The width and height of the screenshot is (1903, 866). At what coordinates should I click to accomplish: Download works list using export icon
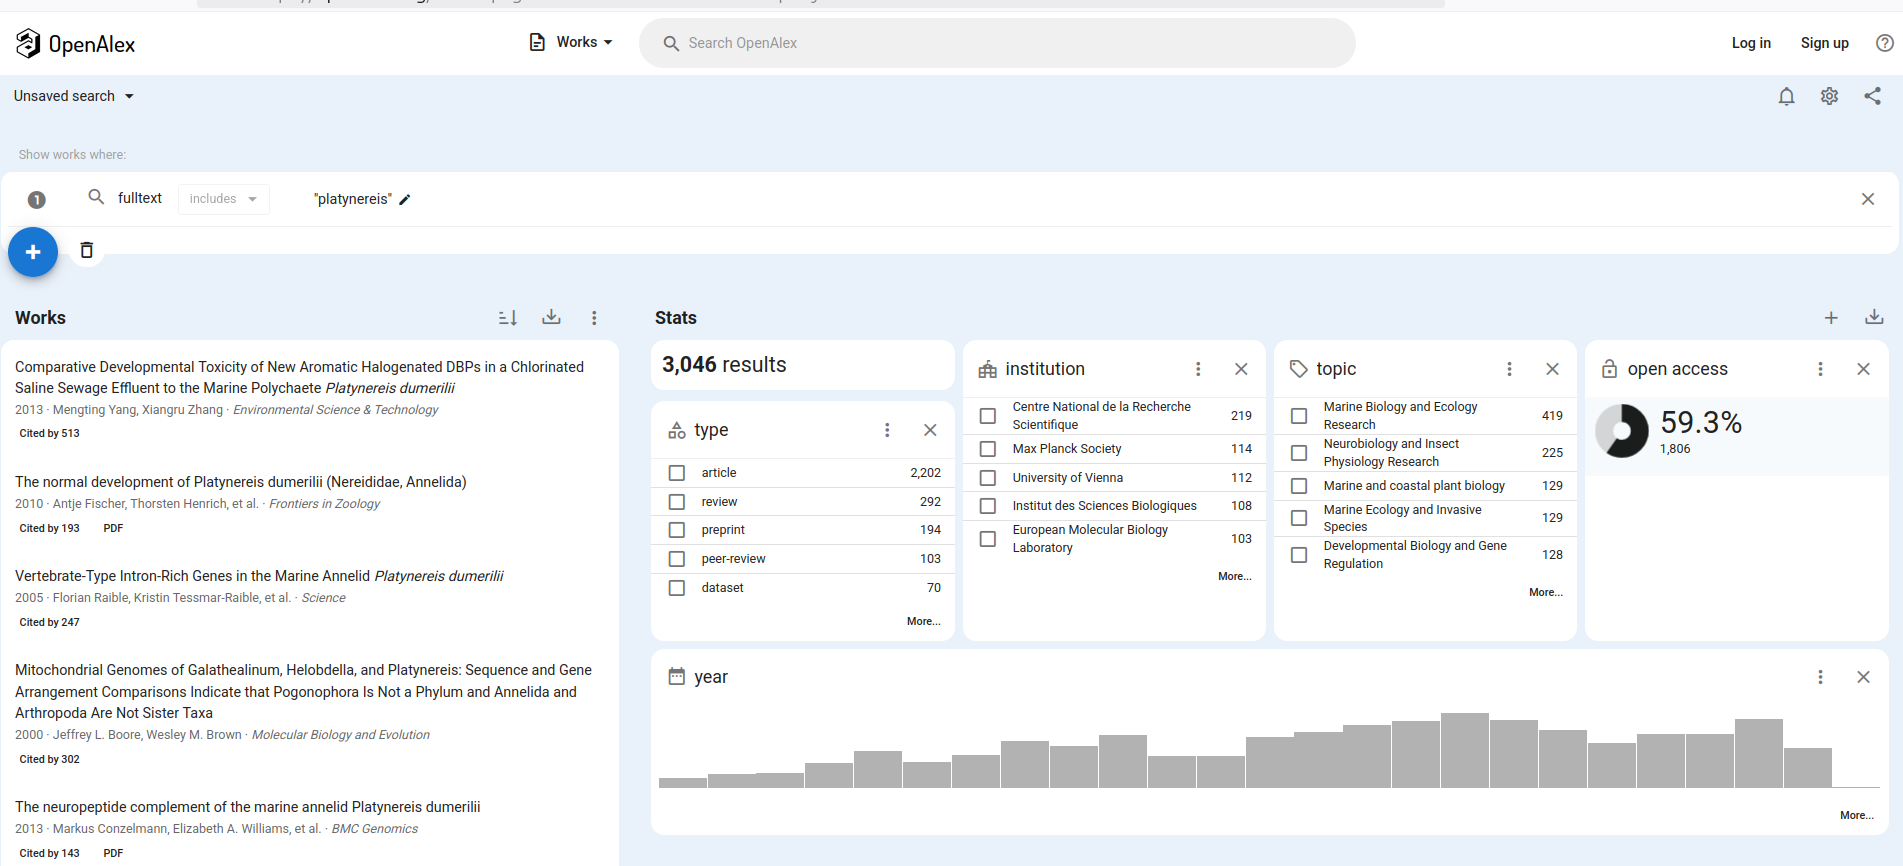pyautogui.click(x=551, y=317)
